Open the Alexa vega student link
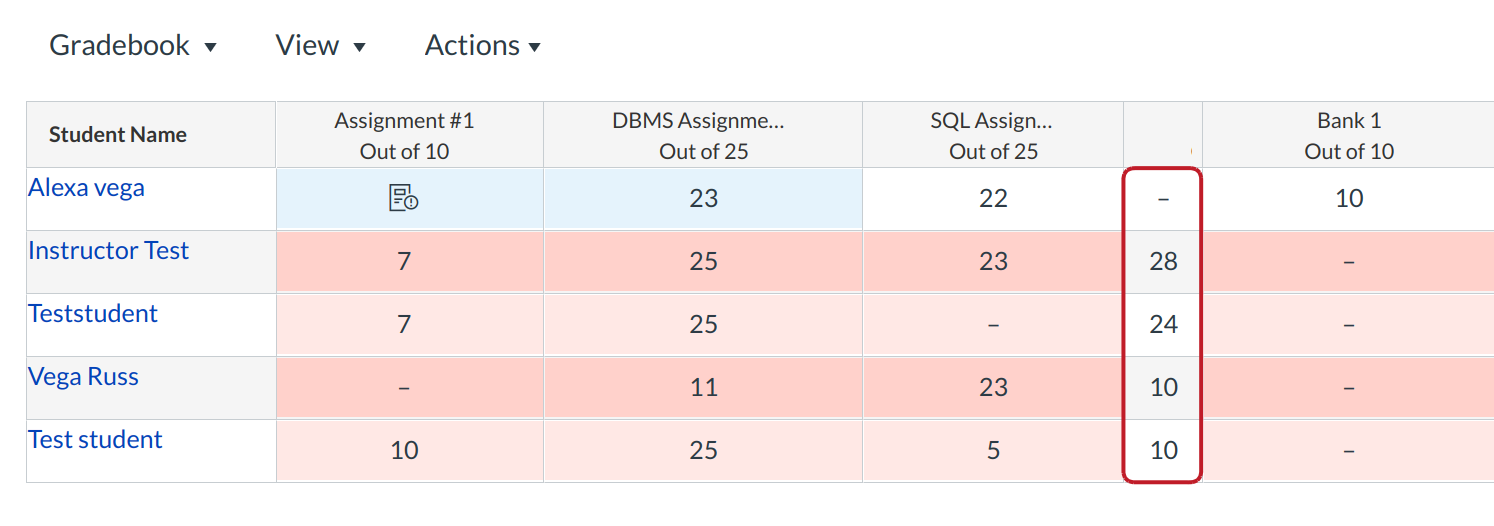 pyautogui.click(x=86, y=188)
